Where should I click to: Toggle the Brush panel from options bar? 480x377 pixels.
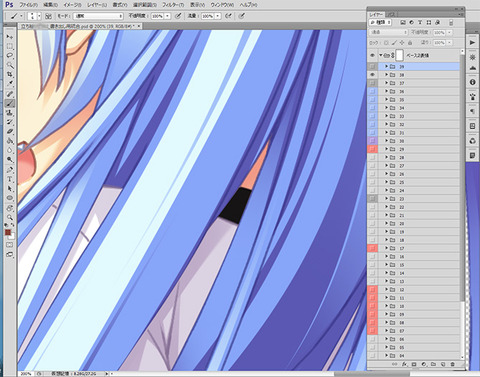coord(48,16)
